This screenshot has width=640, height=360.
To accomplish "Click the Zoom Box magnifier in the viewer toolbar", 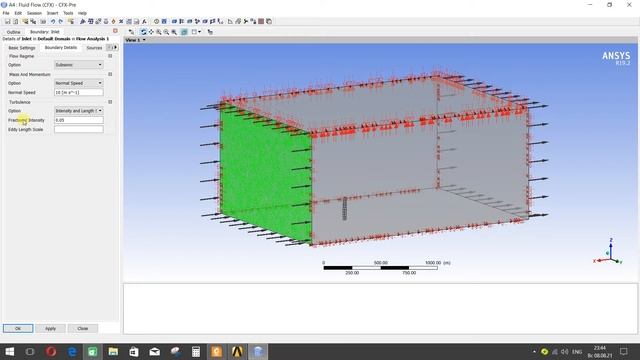I will [x=174, y=32].
